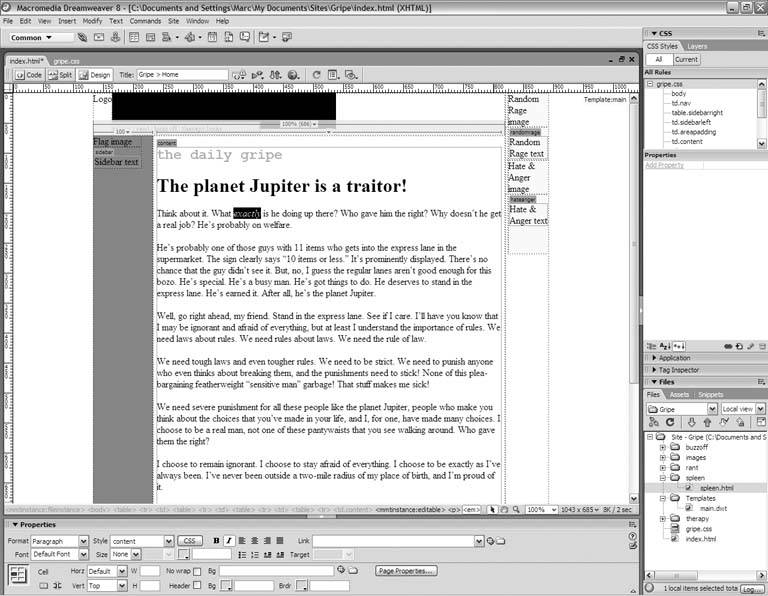Pick text color swatch in Properties
This screenshot has height=596, width=768.
tap(183, 554)
